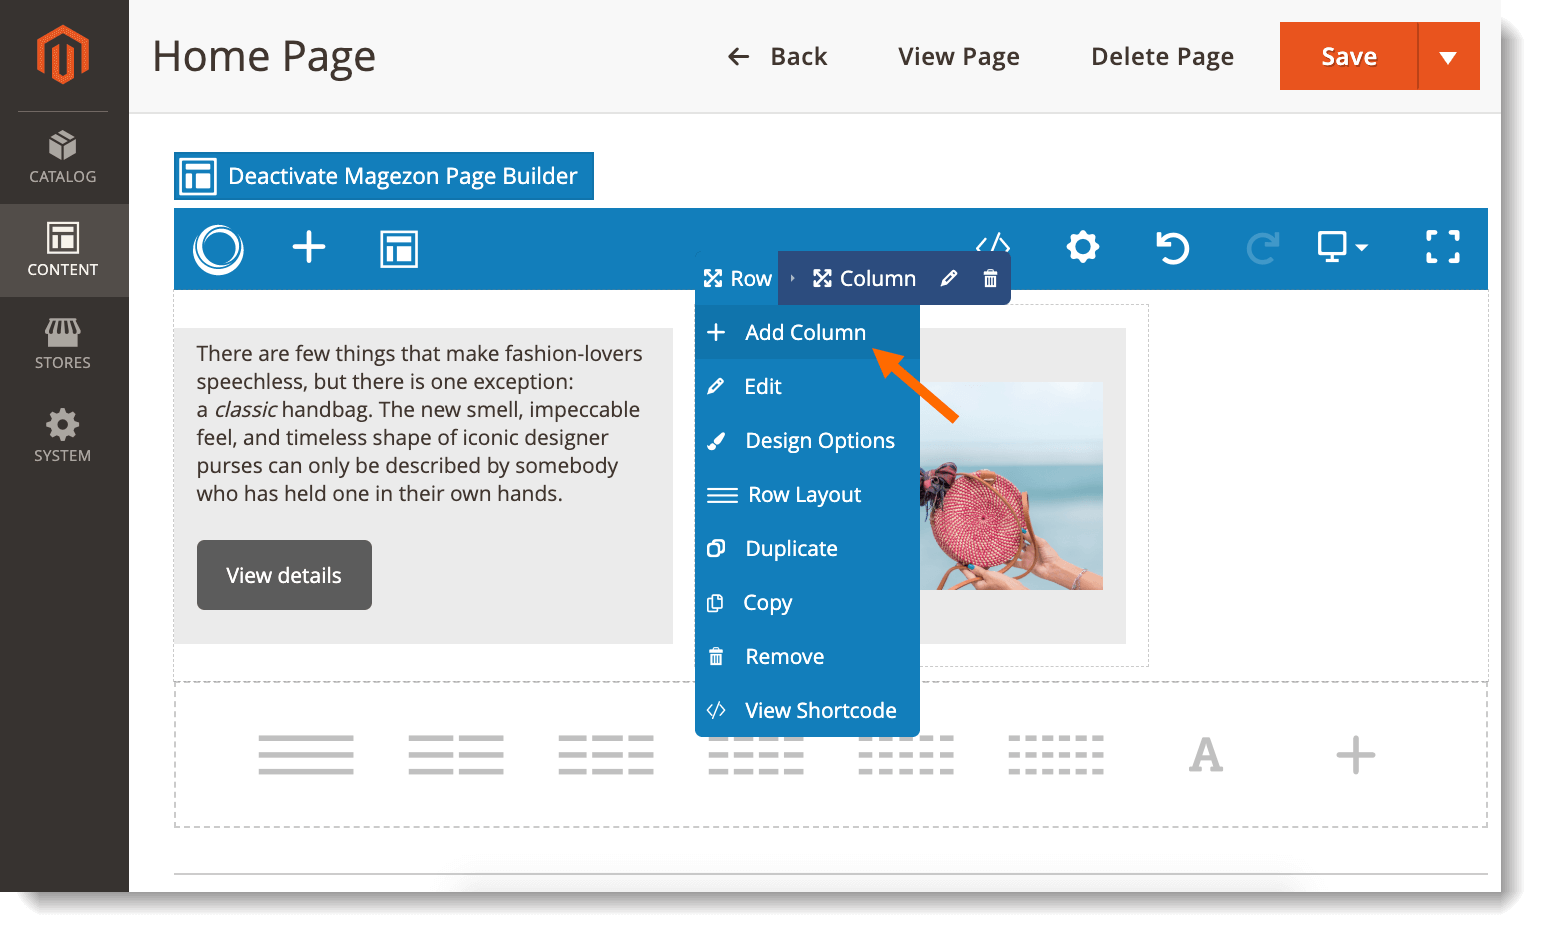Select Add Column from the context menu
This screenshot has height=932, width=1541.
coord(804,332)
